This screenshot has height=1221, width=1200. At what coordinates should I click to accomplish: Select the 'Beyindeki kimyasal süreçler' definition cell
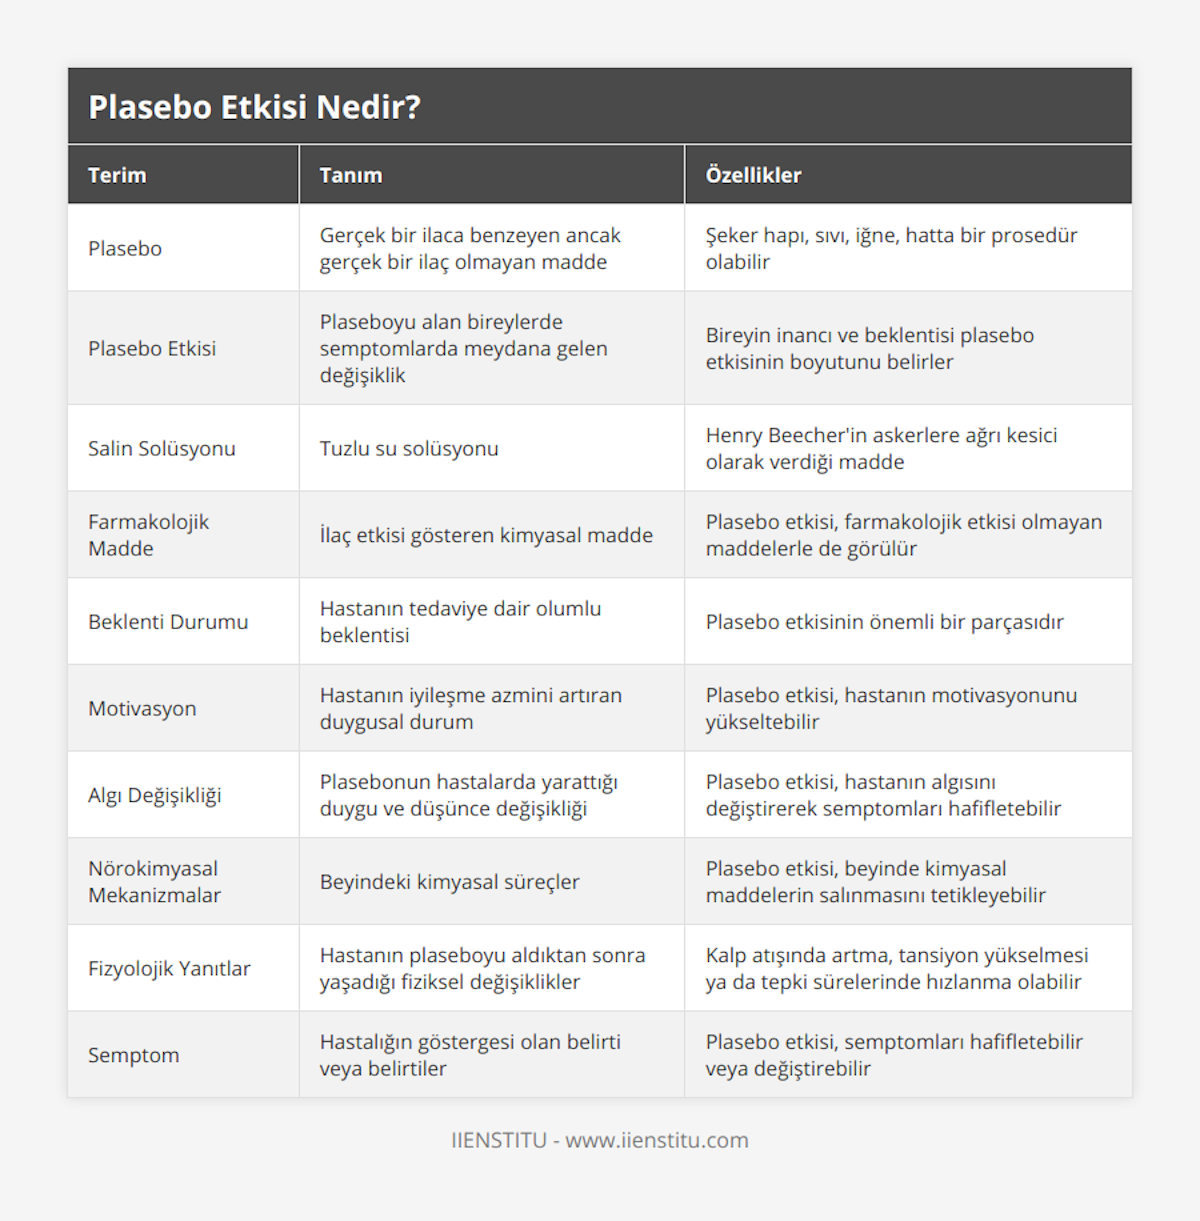coord(450,882)
